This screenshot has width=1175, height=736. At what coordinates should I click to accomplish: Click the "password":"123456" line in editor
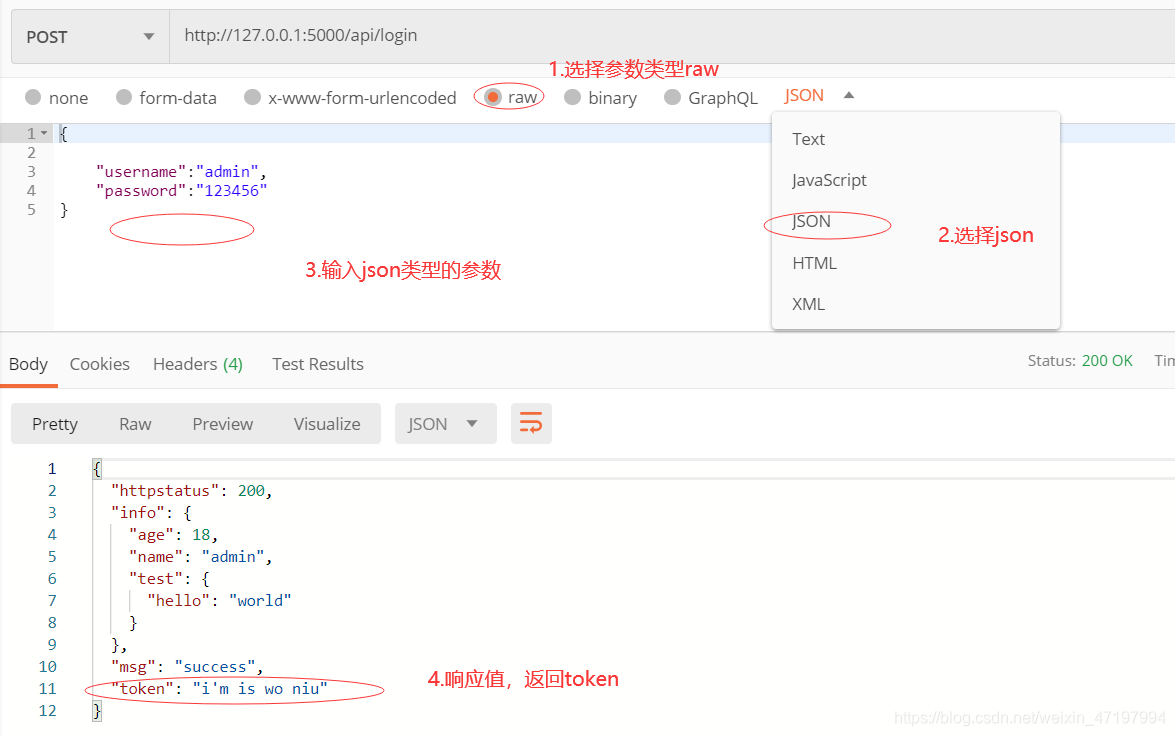(181, 191)
